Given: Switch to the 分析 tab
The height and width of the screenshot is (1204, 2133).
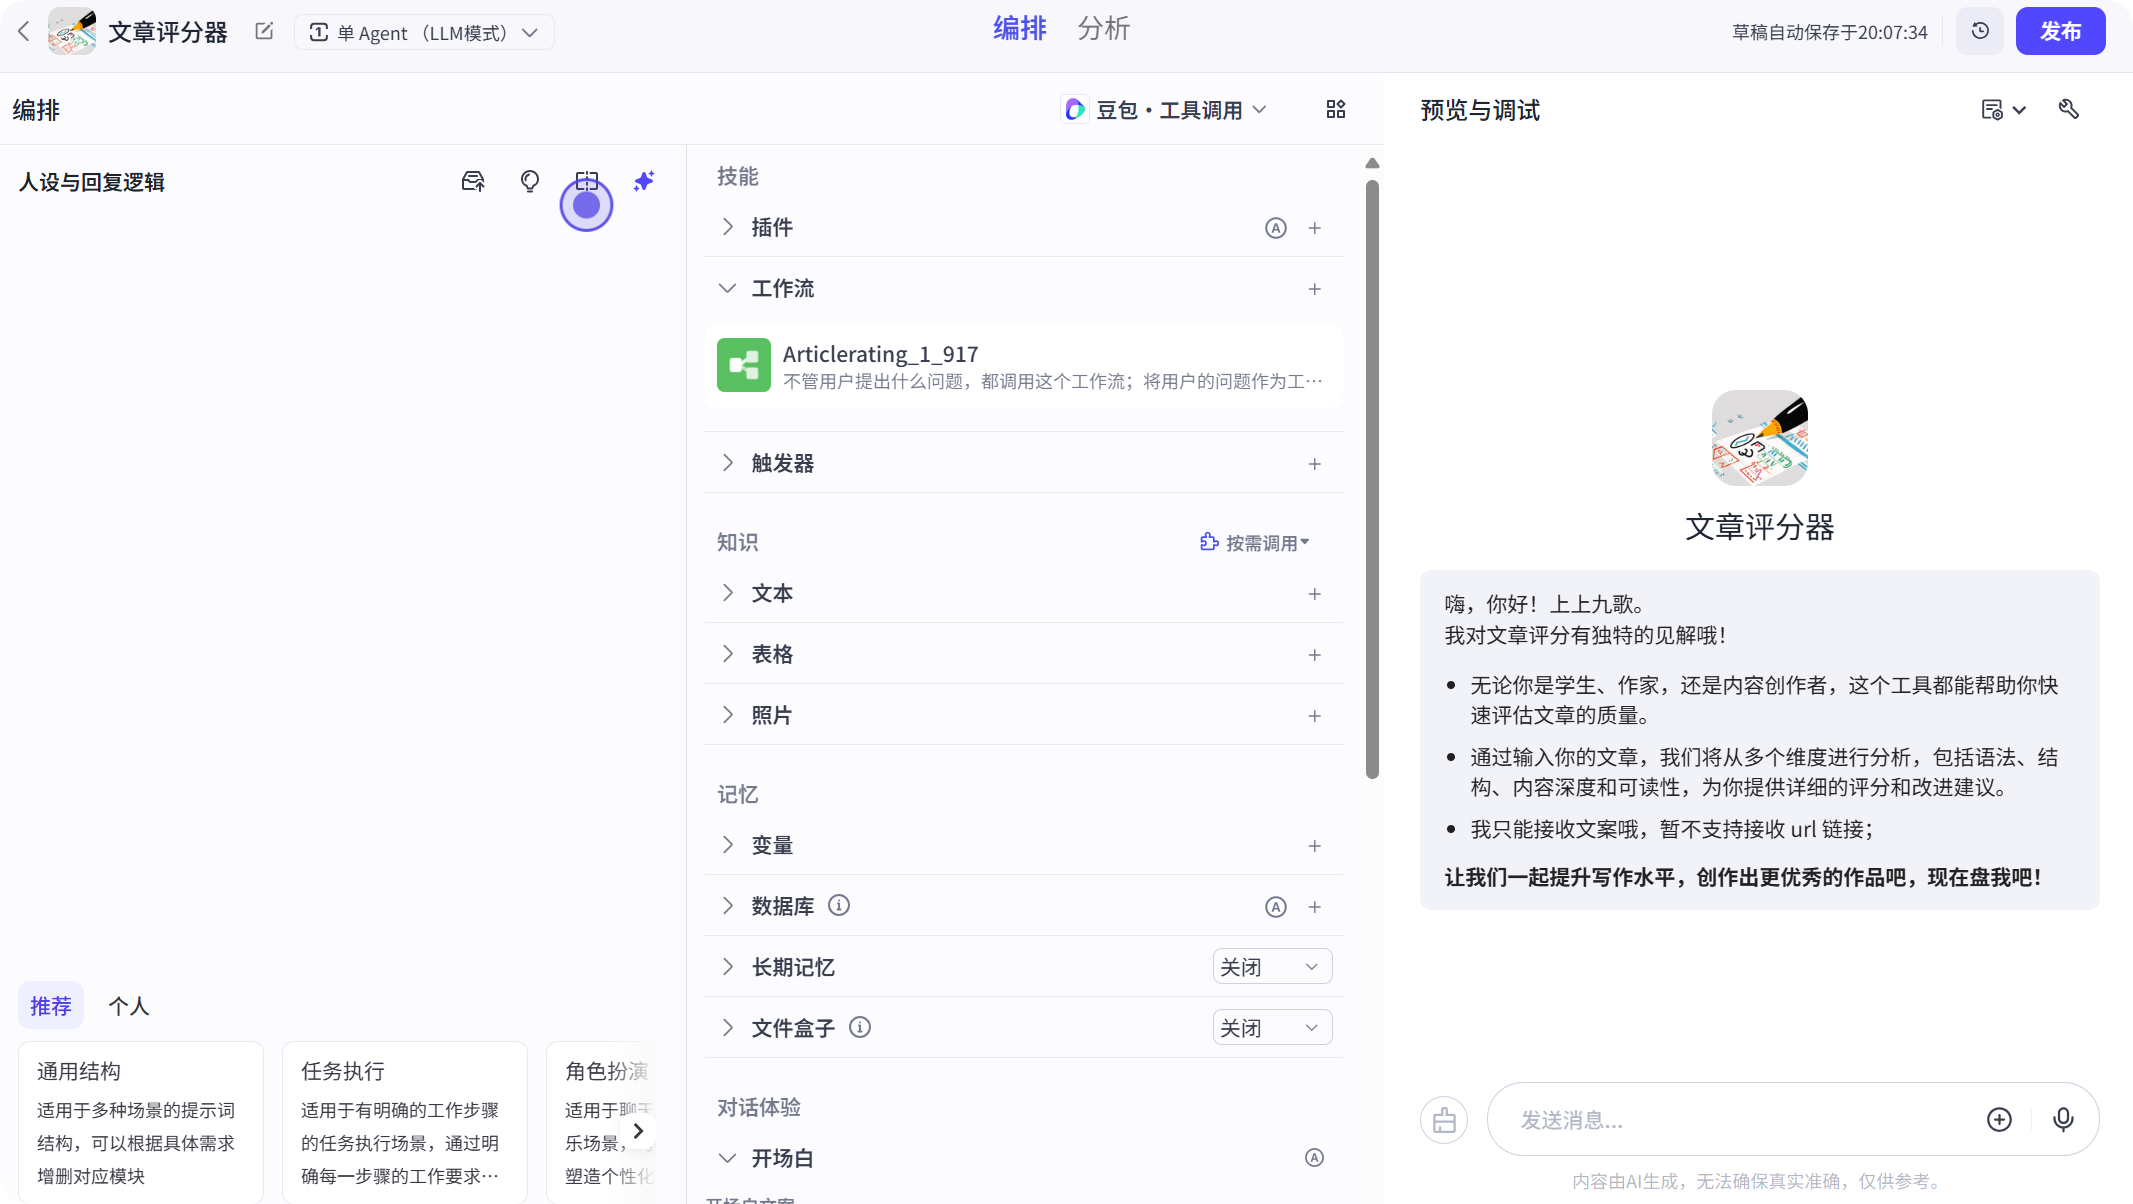Looking at the screenshot, I should (1103, 29).
